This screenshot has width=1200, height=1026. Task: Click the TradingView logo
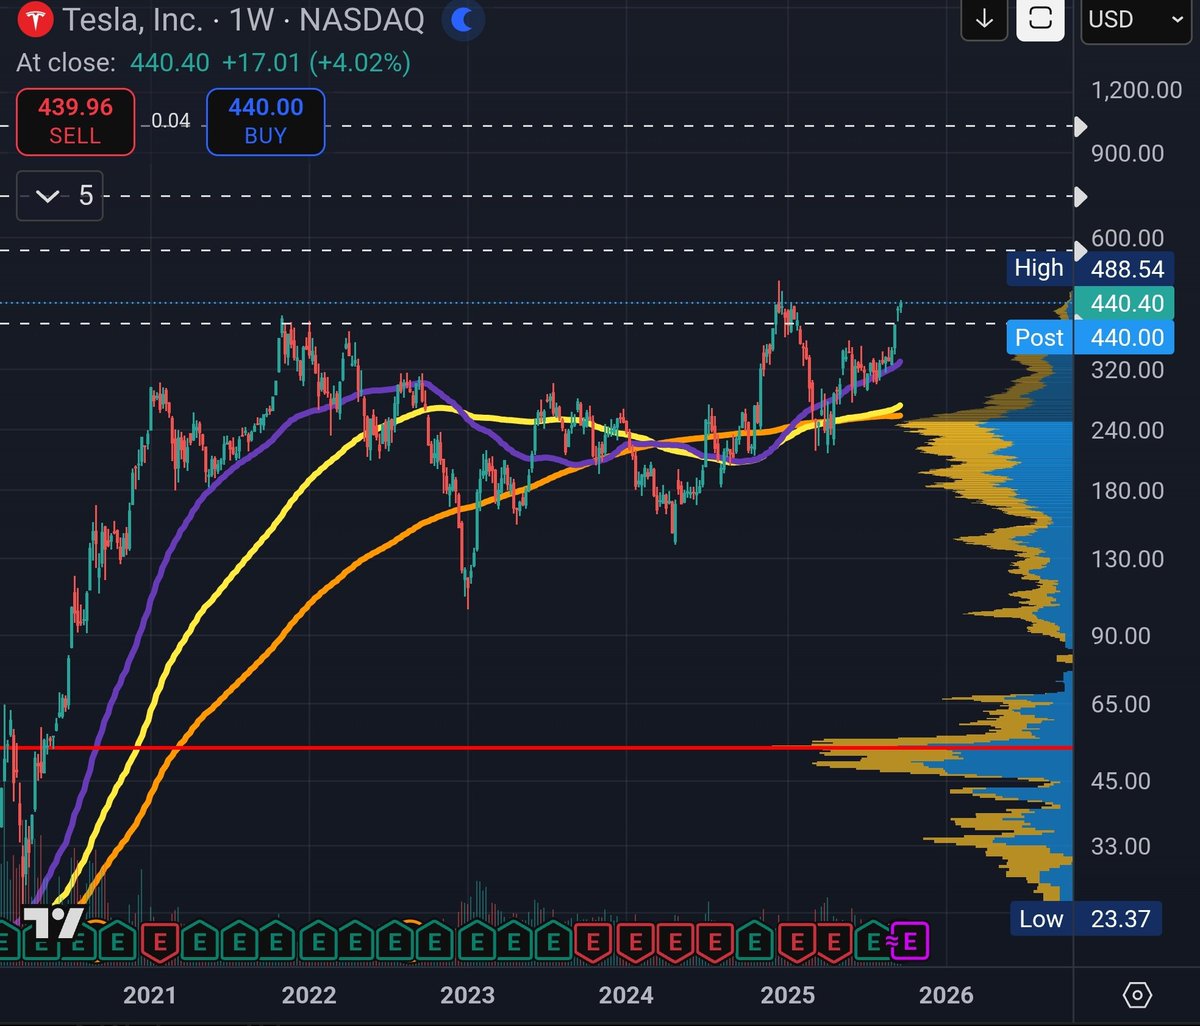click(52, 922)
